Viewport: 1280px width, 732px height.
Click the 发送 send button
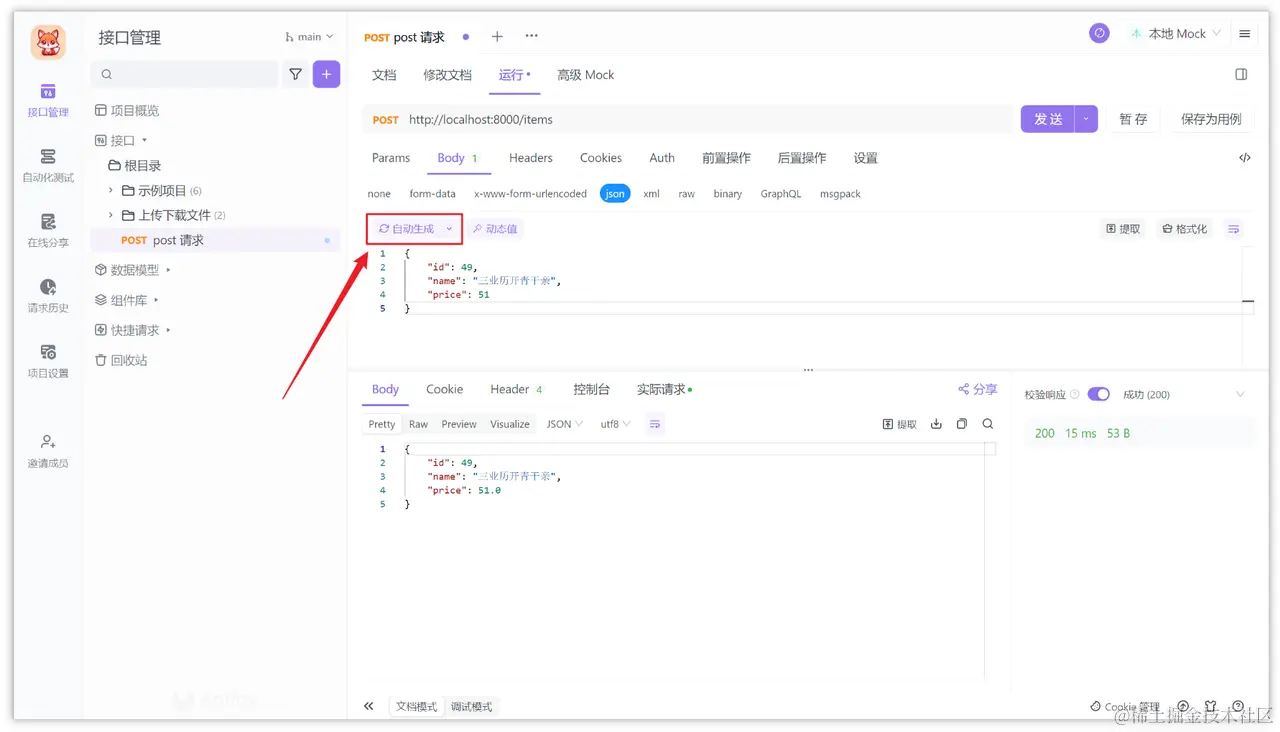click(x=1048, y=119)
